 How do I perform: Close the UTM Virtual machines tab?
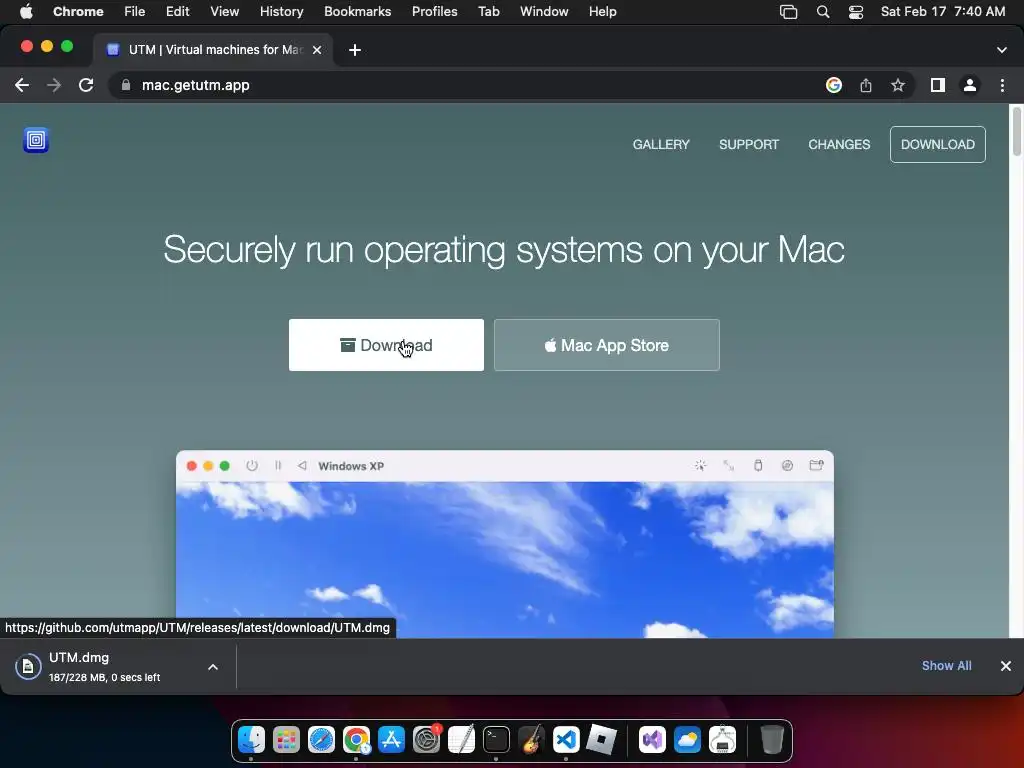click(317, 50)
